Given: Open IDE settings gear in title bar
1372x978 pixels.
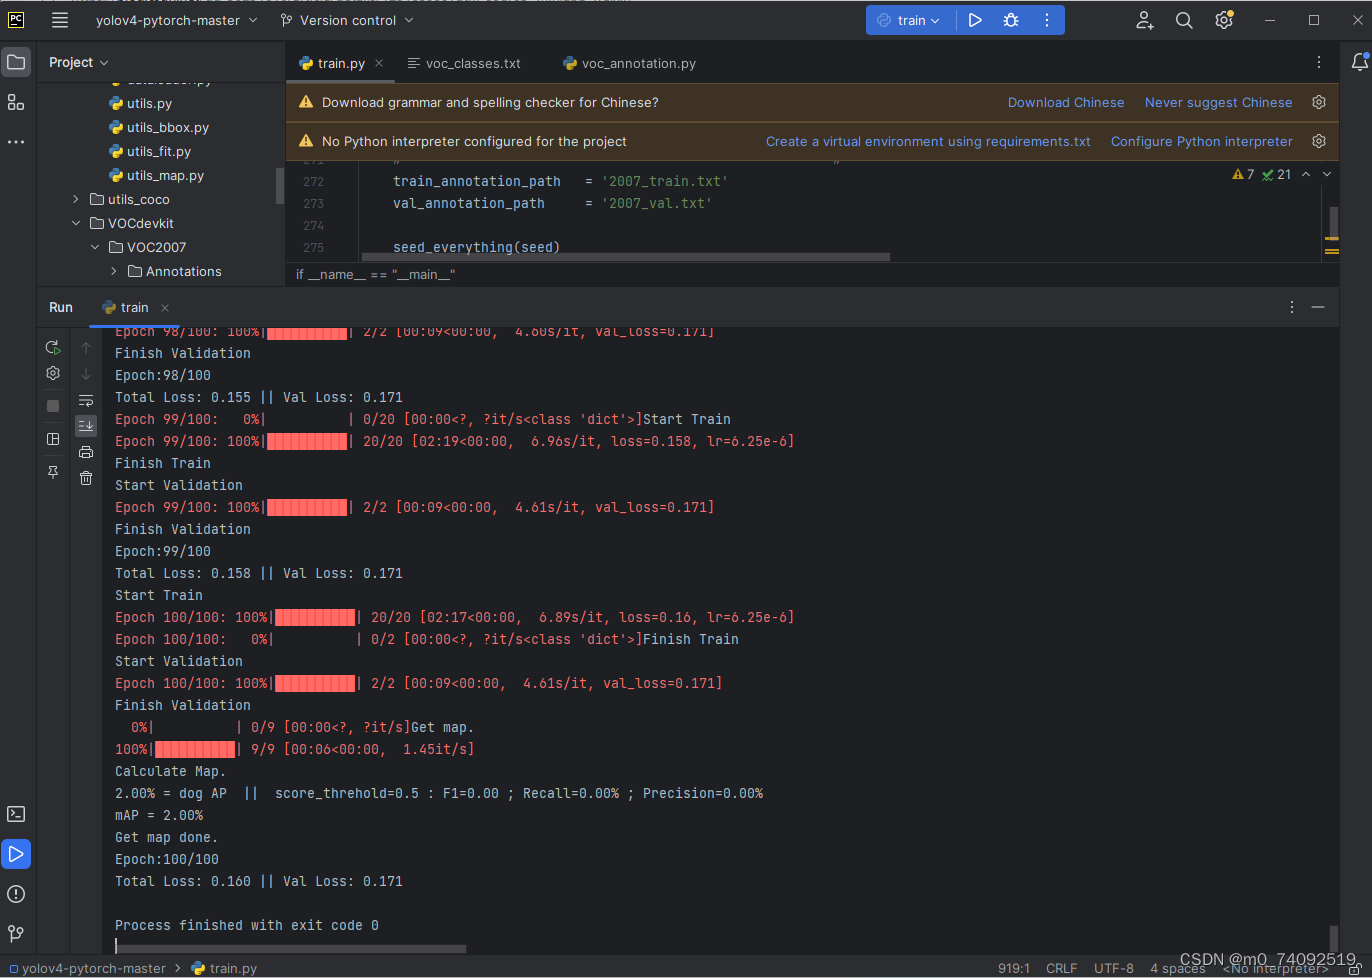Looking at the screenshot, I should pos(1224,20).
